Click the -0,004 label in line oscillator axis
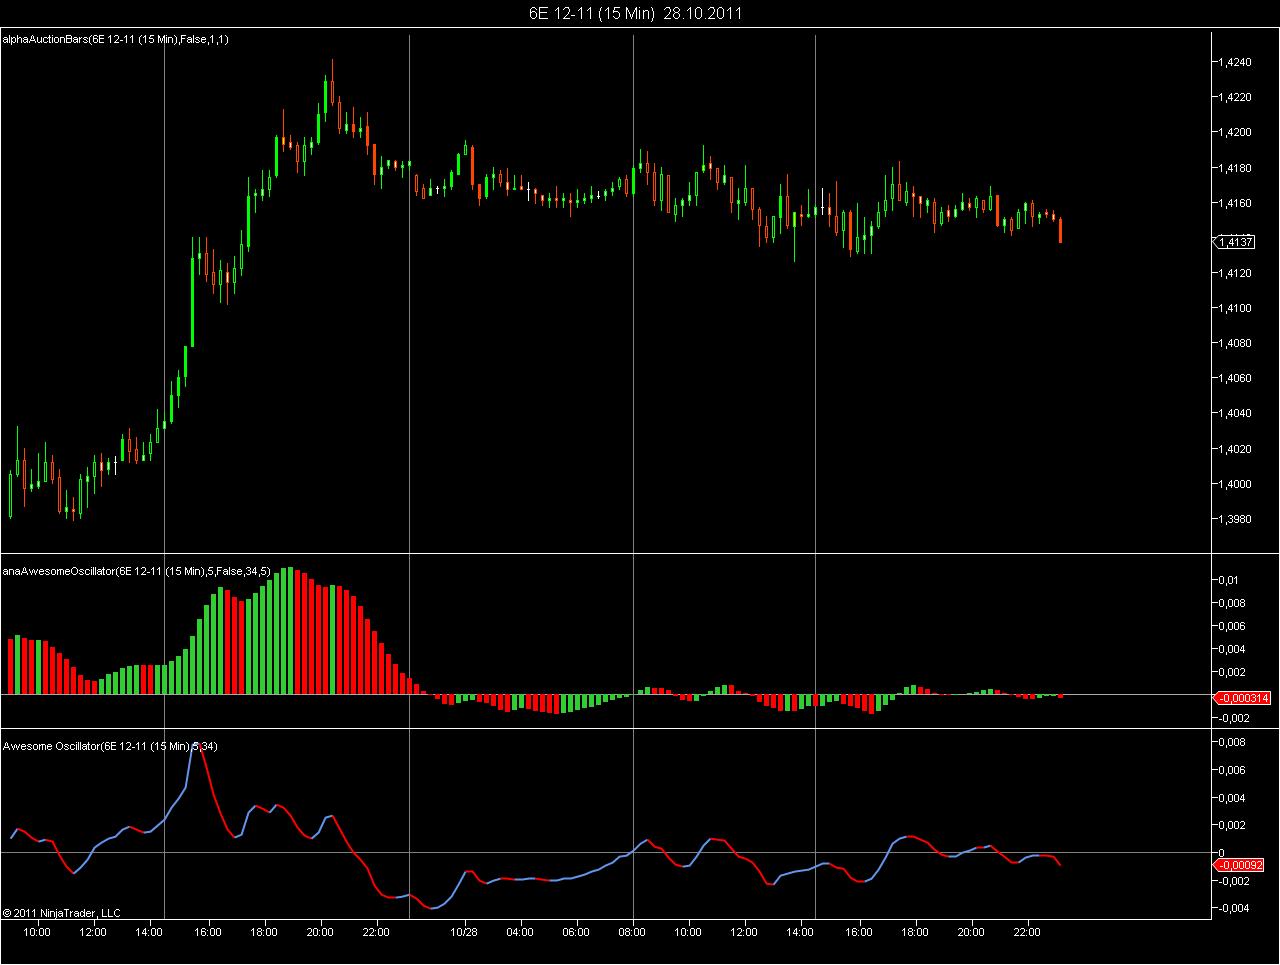 1232,909
